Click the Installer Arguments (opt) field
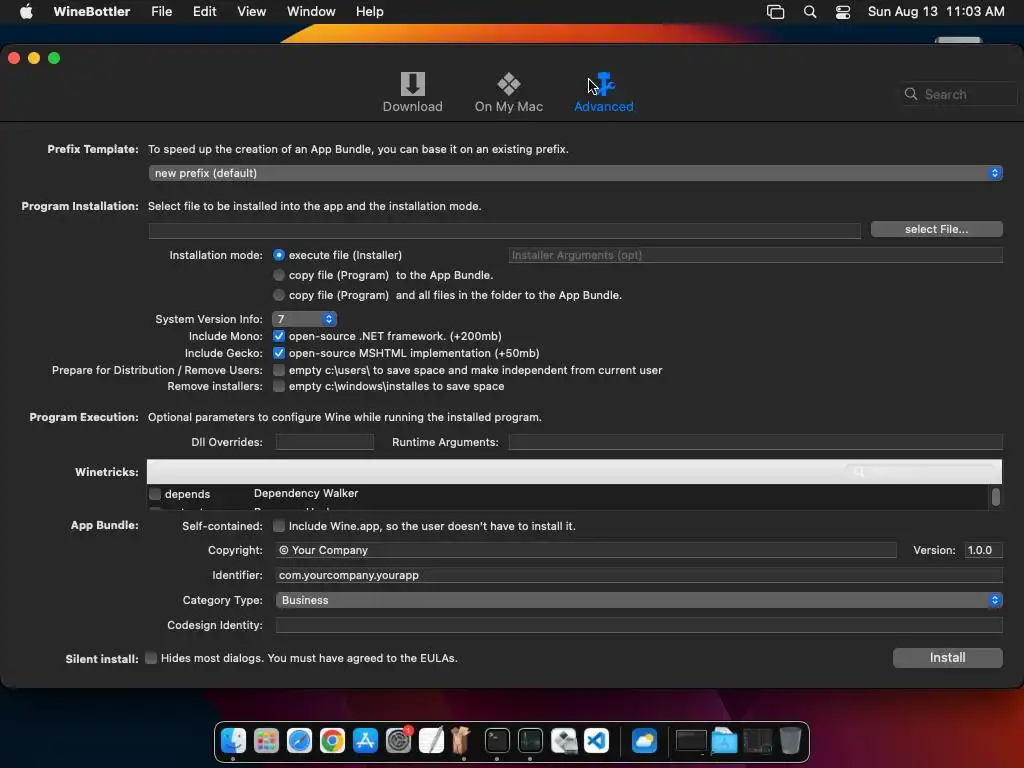The height and width of the screenshot is (768, 1024). point(755,255)
